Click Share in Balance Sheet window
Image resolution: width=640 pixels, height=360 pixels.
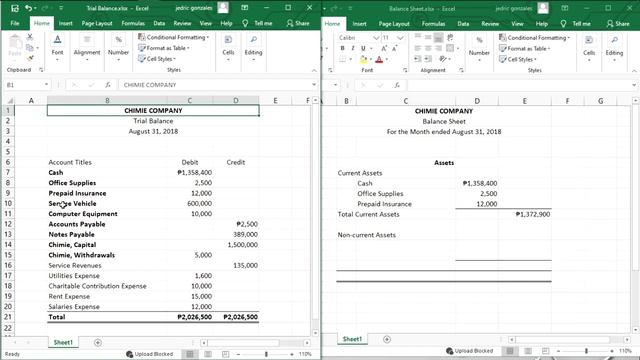tap(618, 24)
